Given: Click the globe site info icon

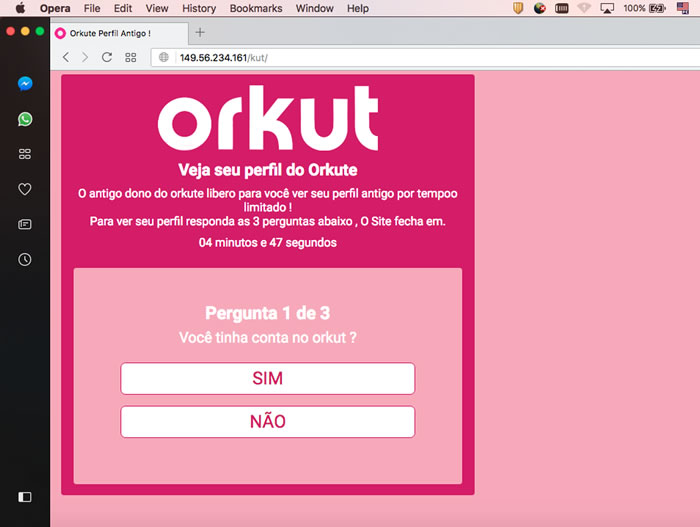Looking at the screenshot, I should point(164,57).
